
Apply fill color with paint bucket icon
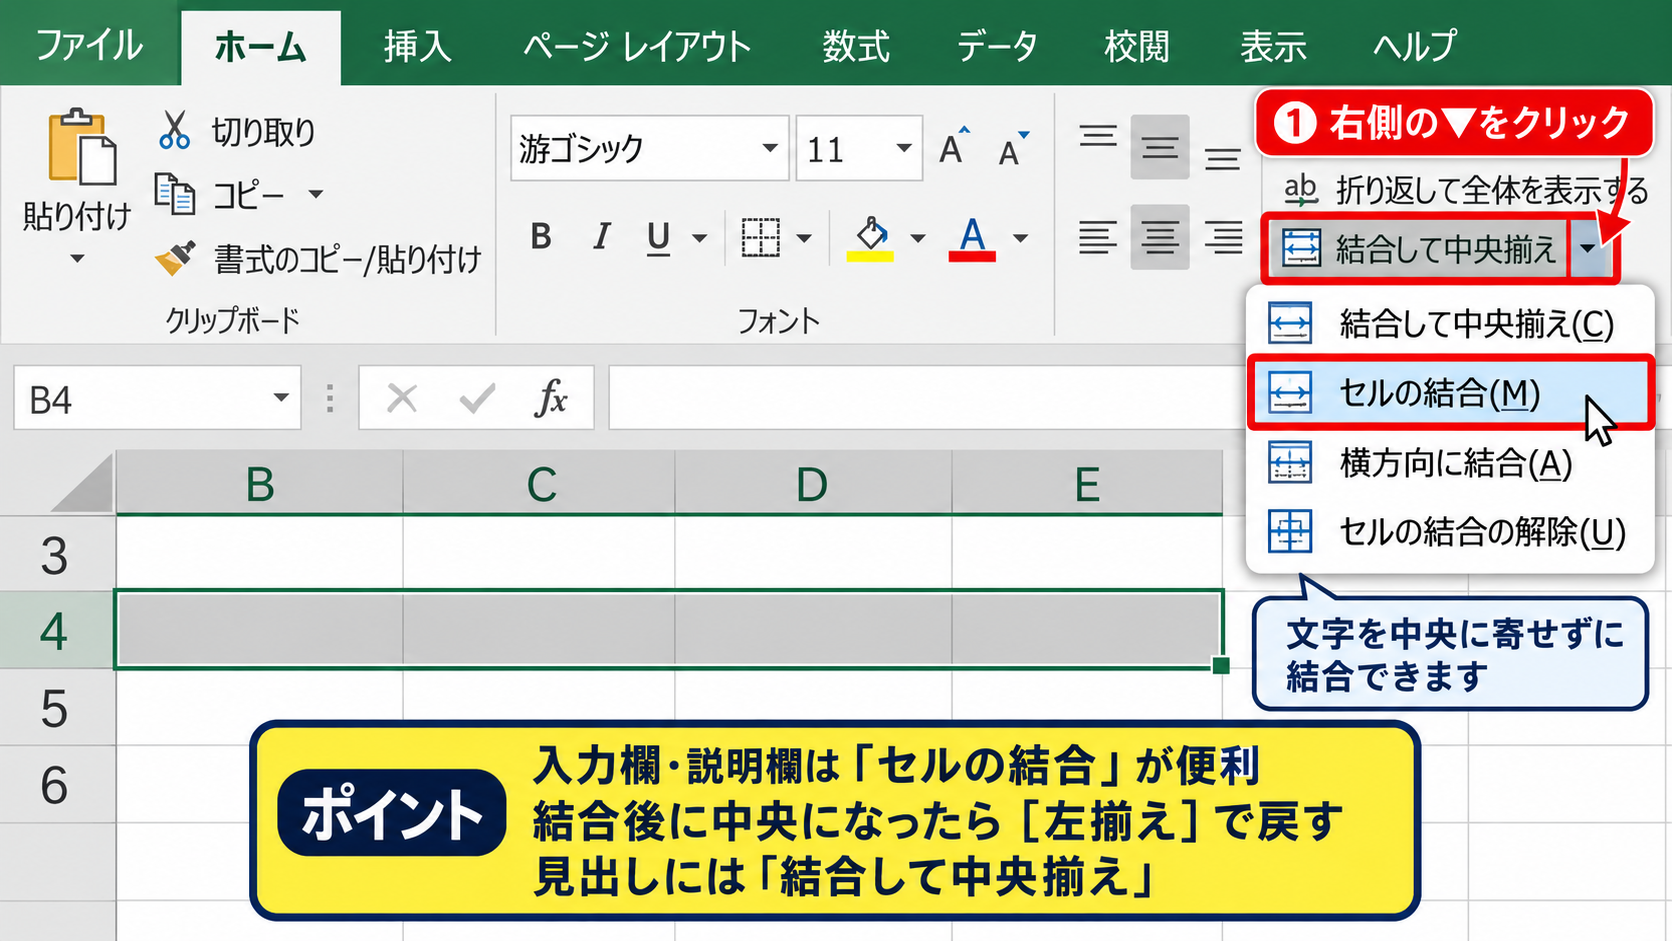pos(871,238)
